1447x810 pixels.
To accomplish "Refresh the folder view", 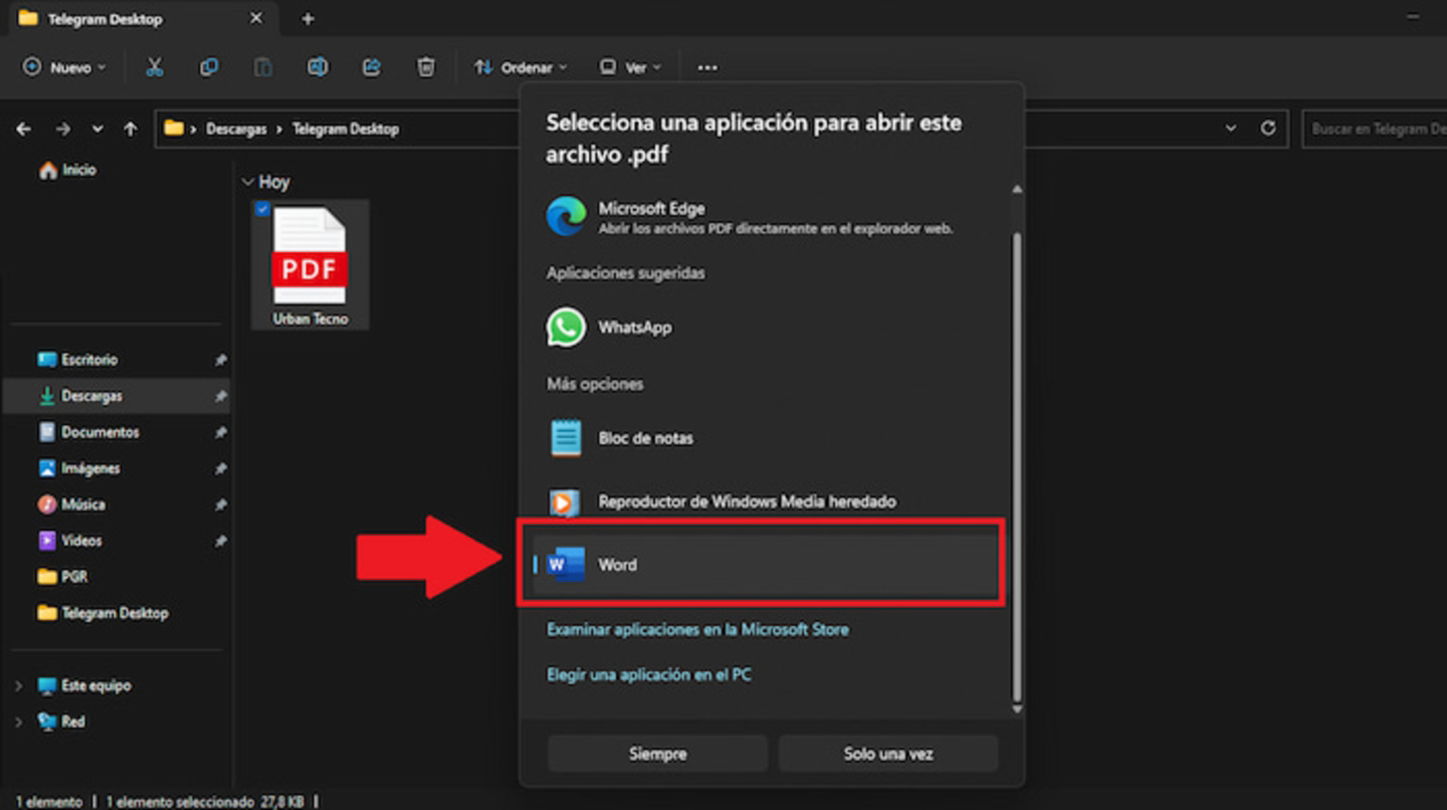I will point(1268,128).
